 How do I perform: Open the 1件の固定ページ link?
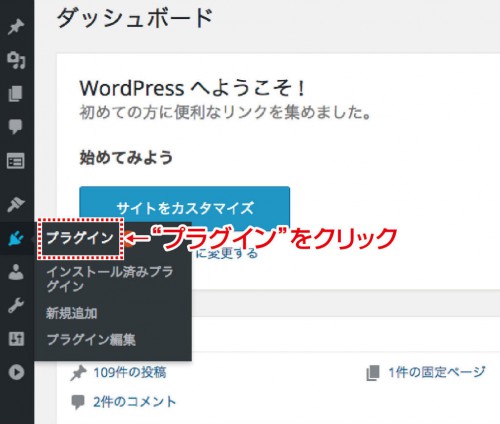[x=437, y=372]
